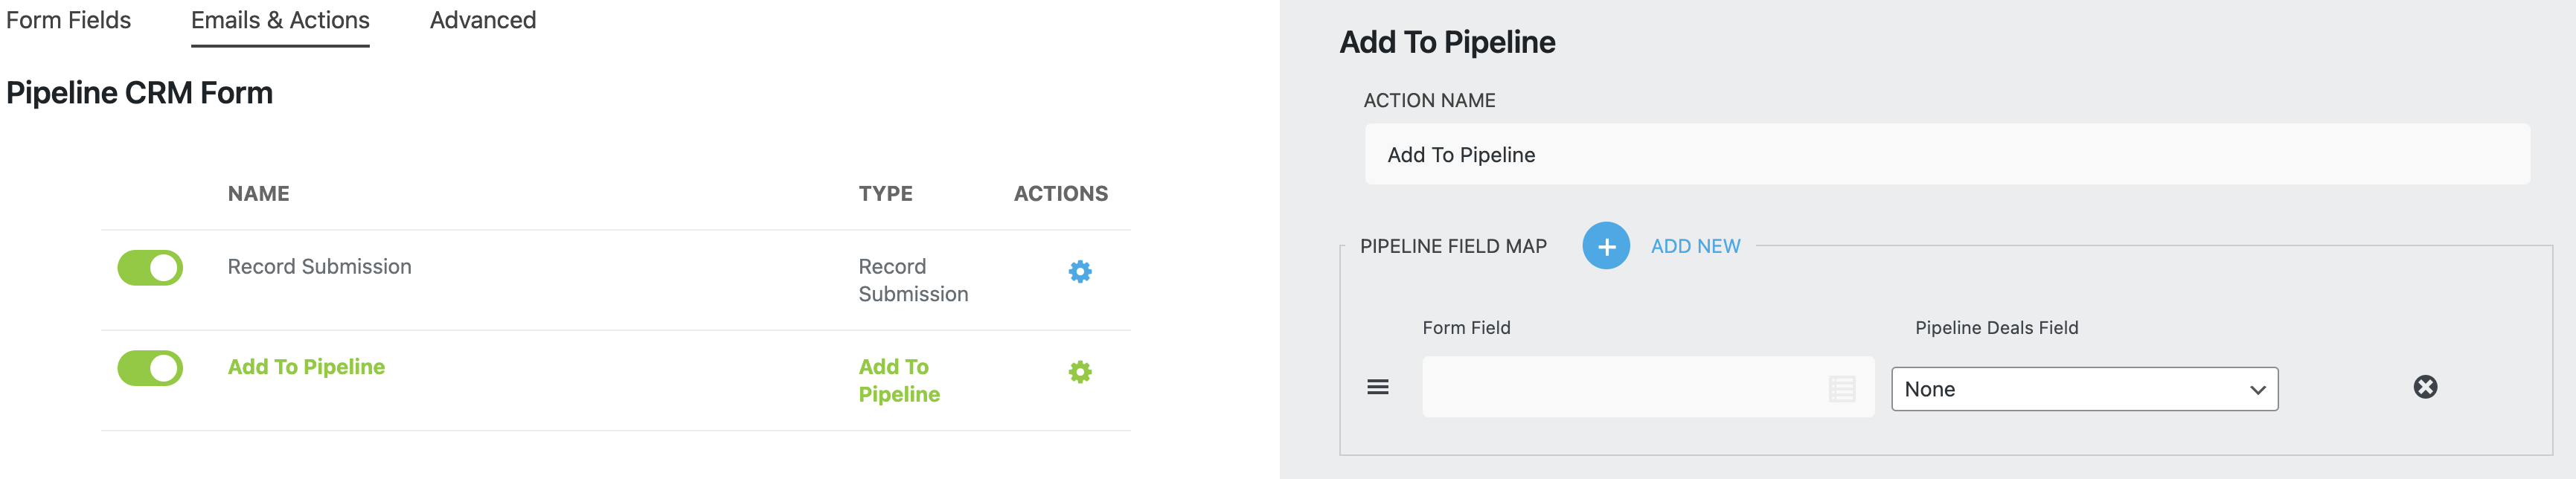Disable the Record Submission action toggle
The height and width of the screenshot is (479, 2576).
(150, 268)
